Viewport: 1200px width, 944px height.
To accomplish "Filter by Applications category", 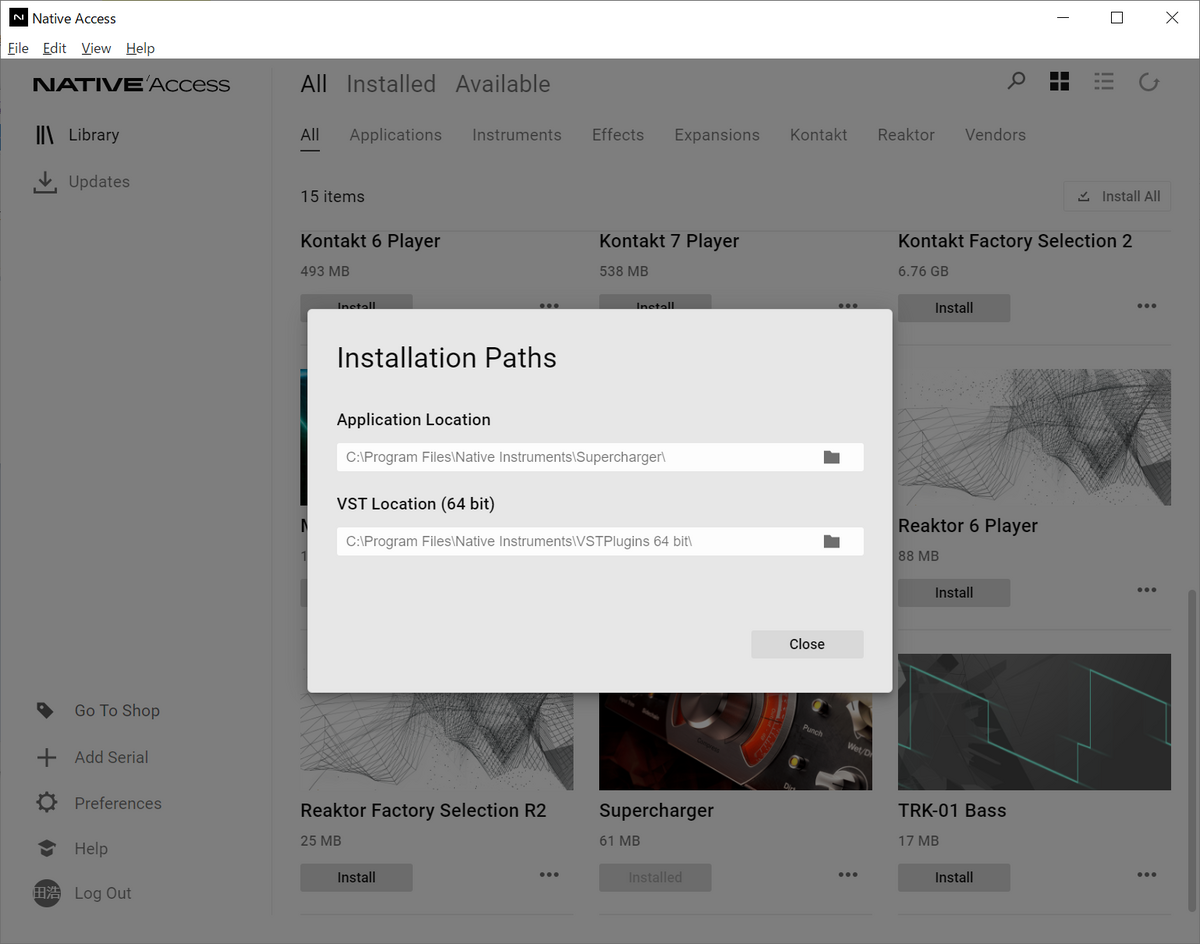I will (x=395, y=135).
